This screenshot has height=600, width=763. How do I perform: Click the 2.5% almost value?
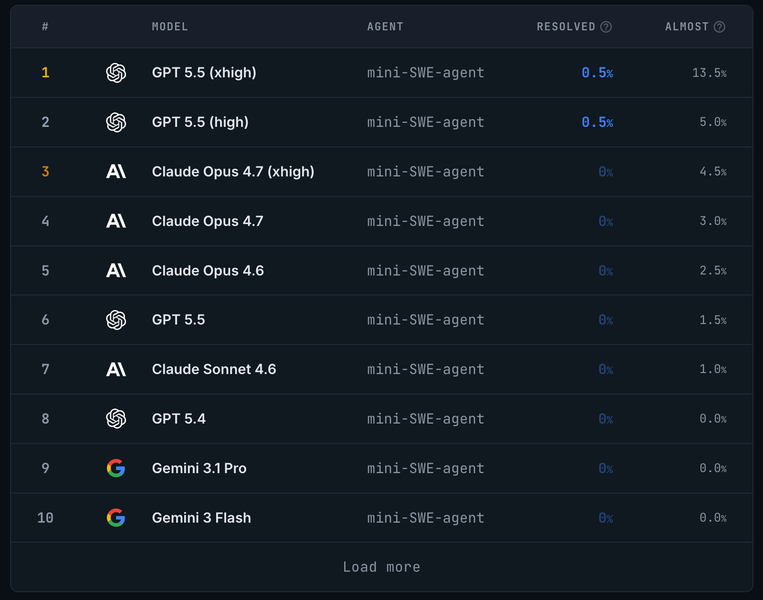click(x=713, y=271)
